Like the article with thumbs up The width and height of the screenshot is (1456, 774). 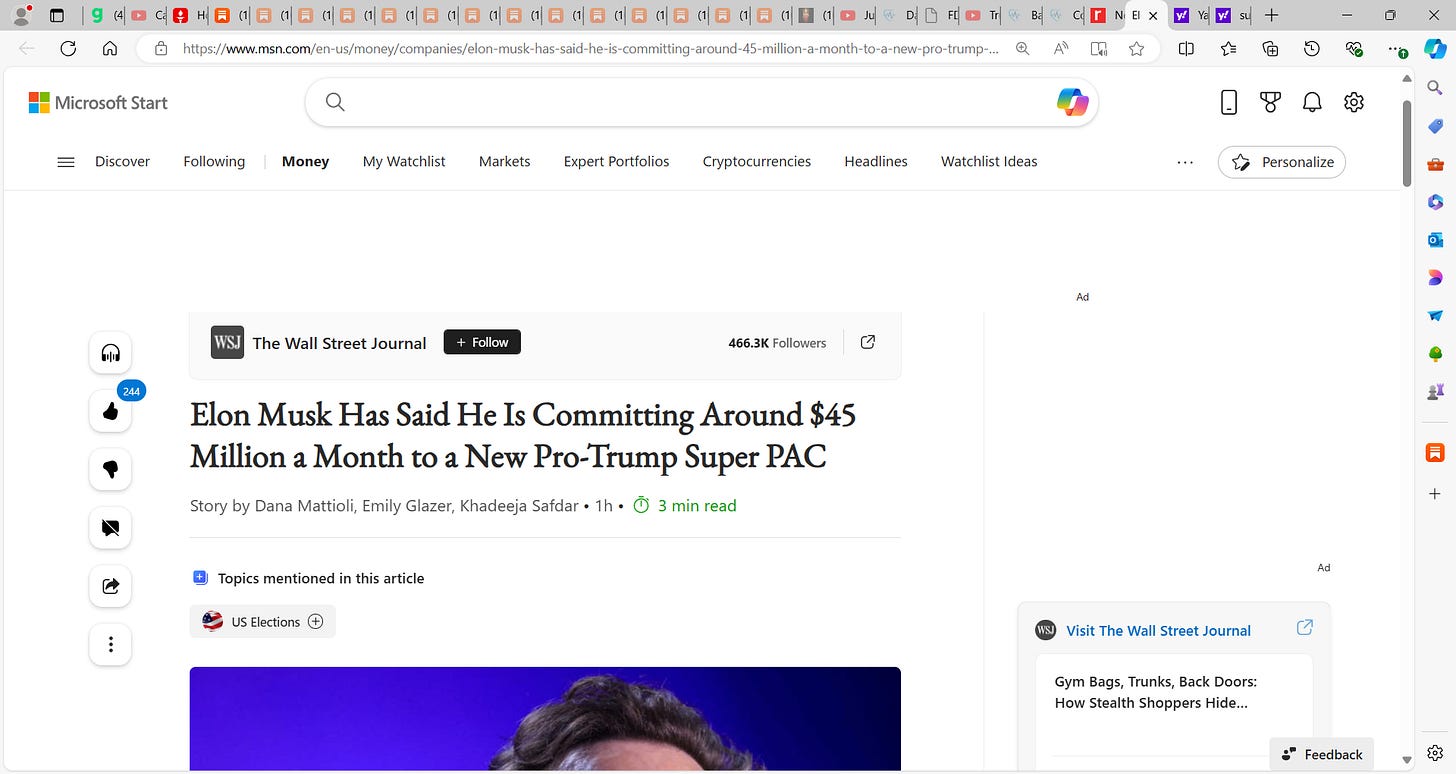[110, 411]
